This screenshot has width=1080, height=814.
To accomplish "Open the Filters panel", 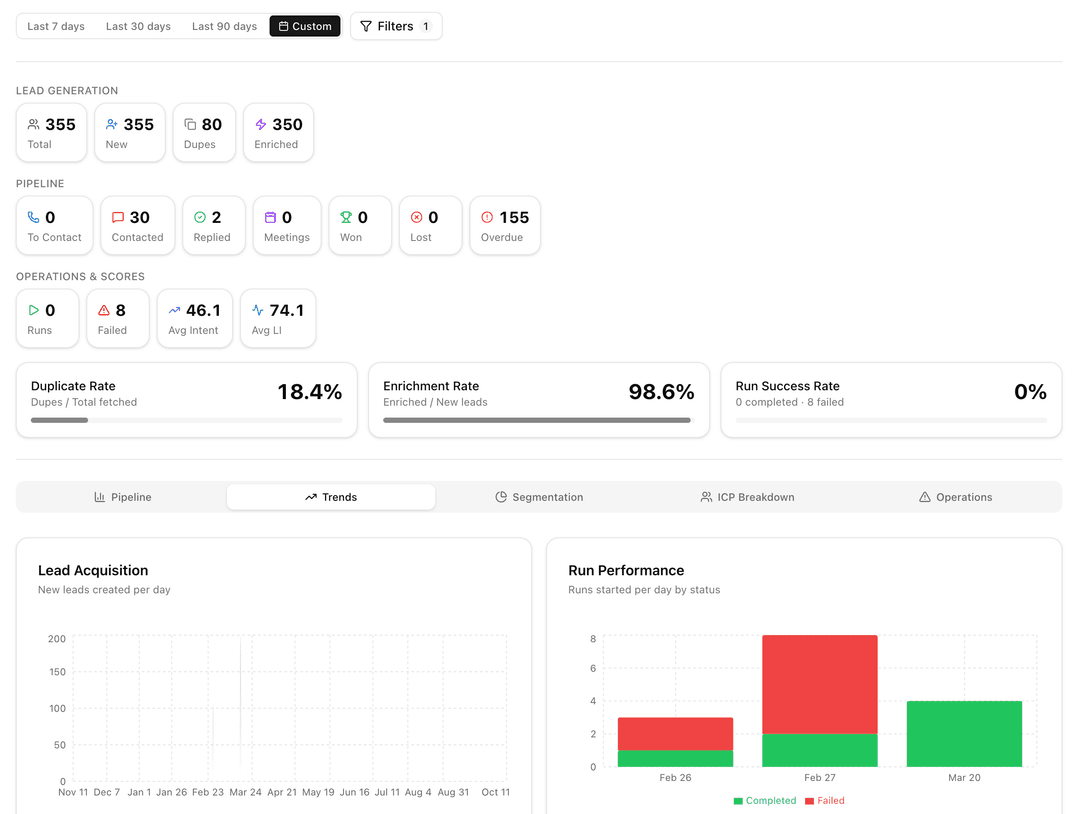I will (x=396, y=26).
